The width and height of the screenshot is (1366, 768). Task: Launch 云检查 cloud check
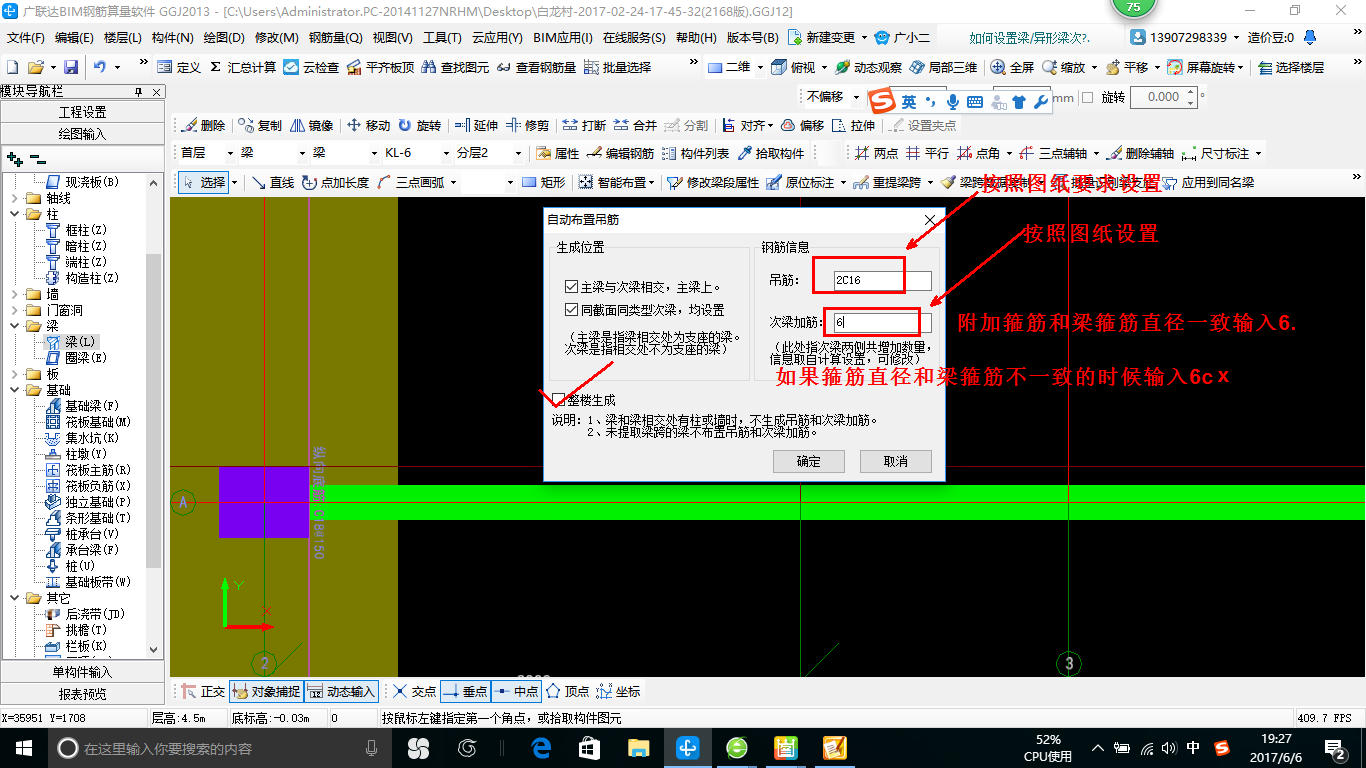[x=311, y=67]
